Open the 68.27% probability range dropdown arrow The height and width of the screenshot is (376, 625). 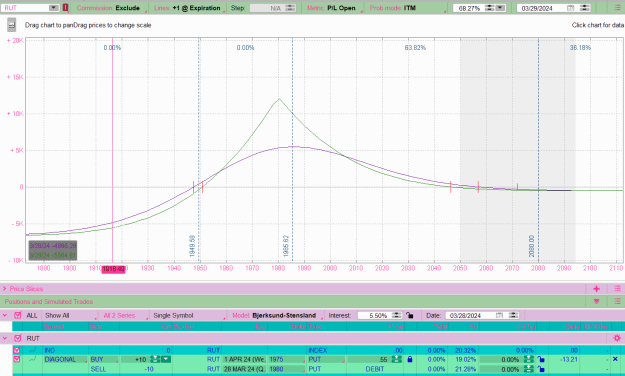(x=500, y=8)
